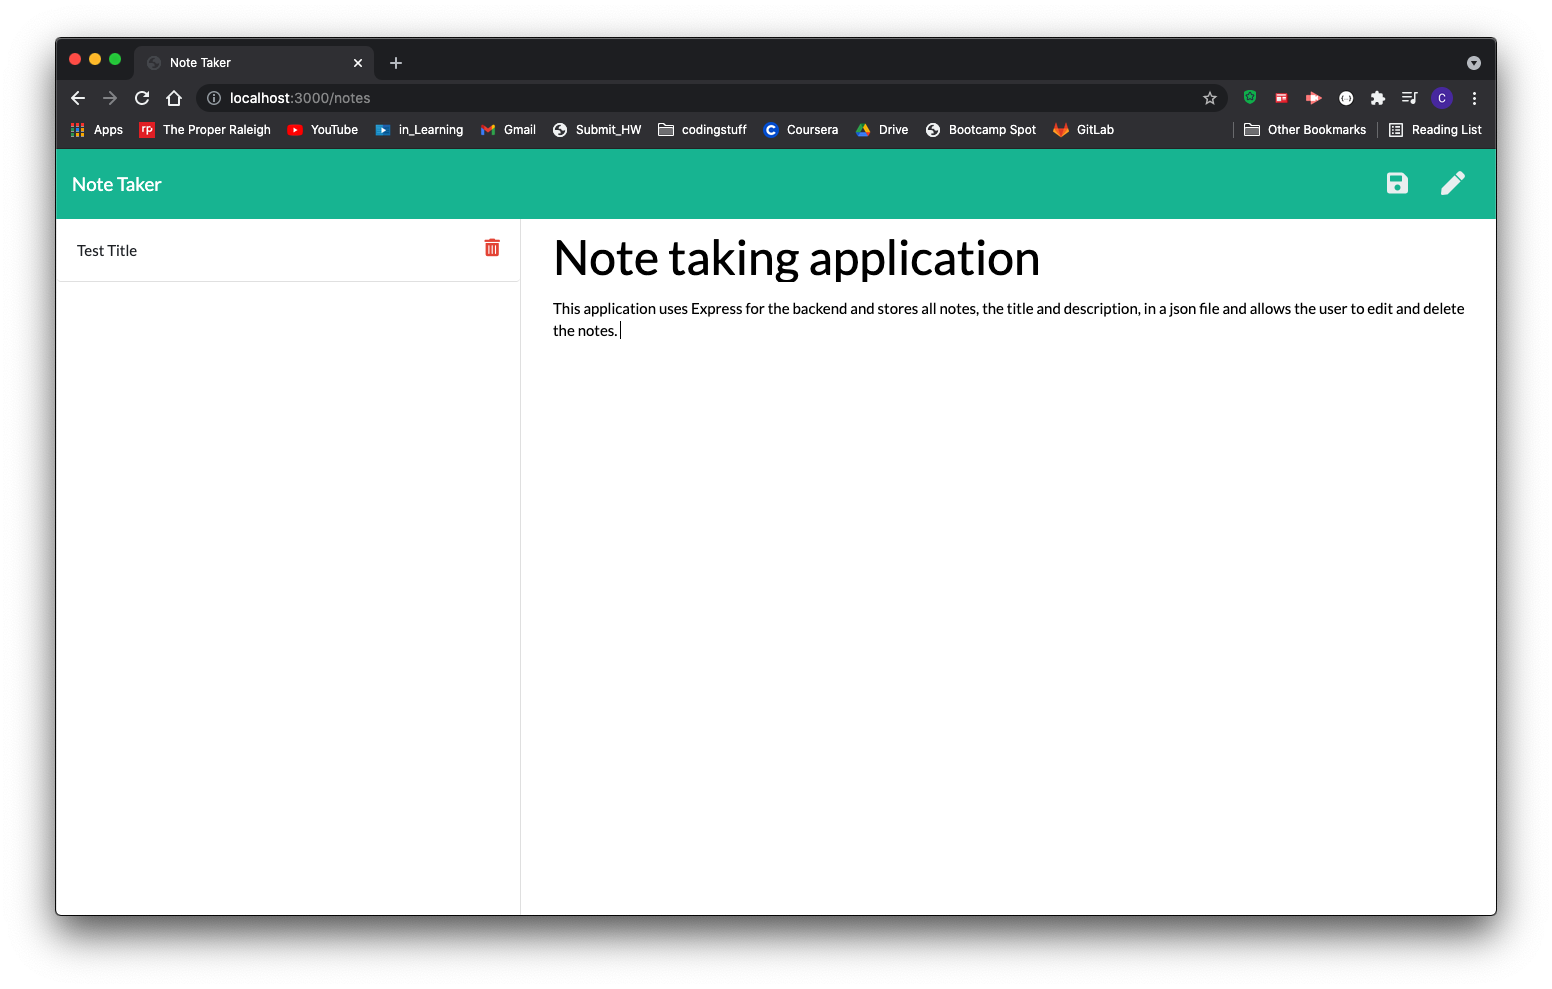
Task: Open the Submit_HW bookmark
Action: 598,130
